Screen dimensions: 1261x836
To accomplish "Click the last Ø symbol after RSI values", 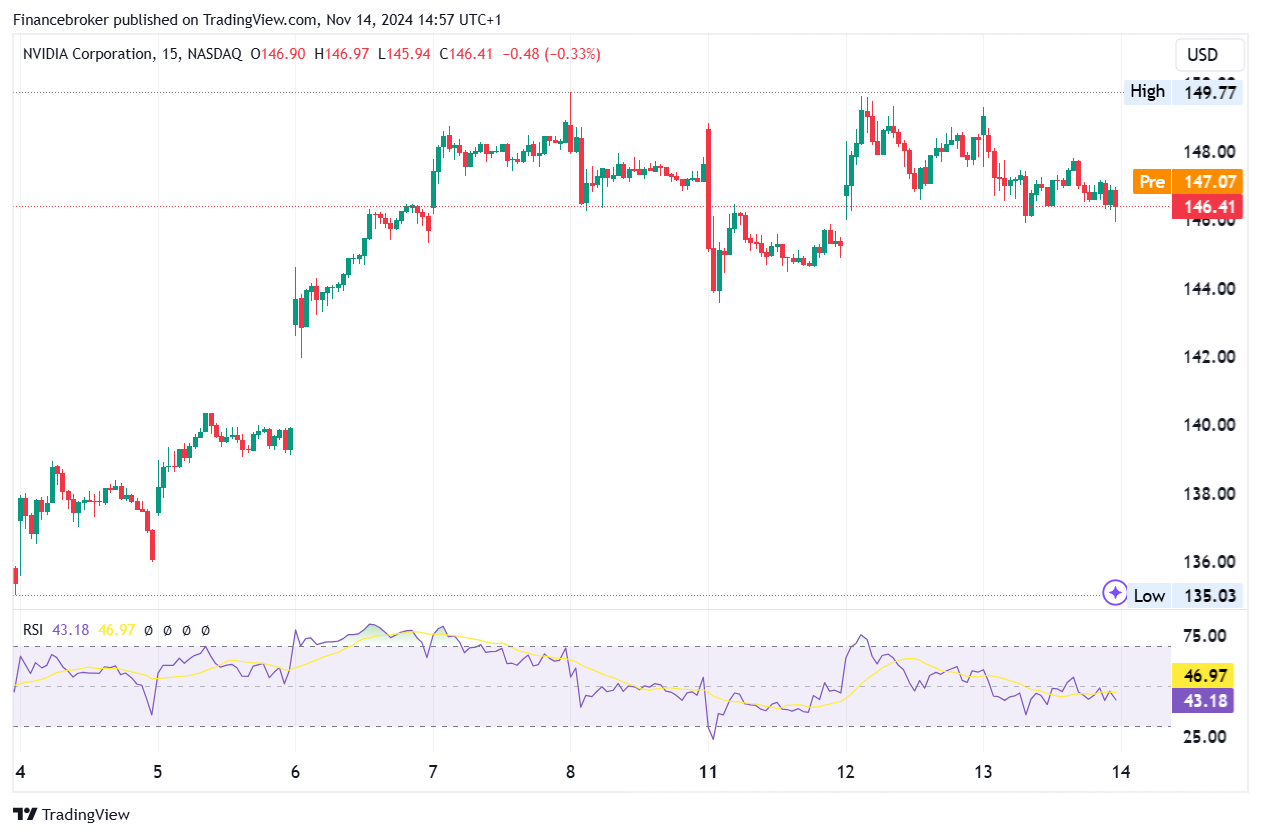I will tap(205, 629).
